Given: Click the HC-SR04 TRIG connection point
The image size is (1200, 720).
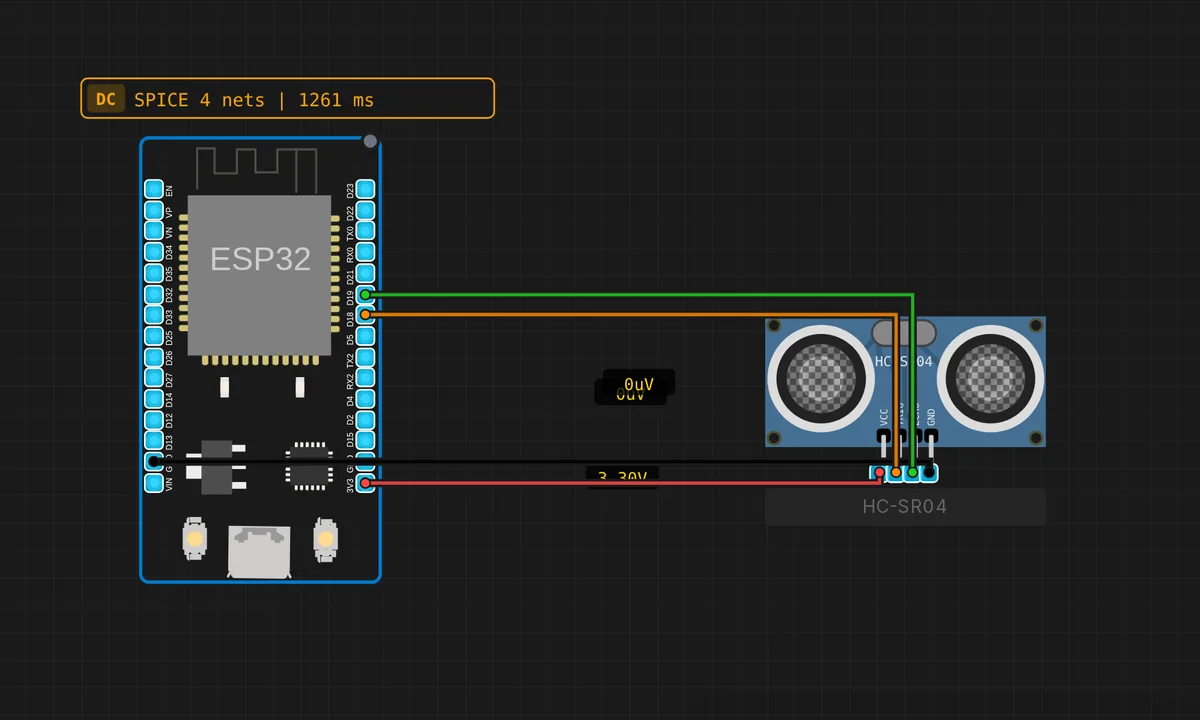Looking at the screenshot, I should (896, 471).
